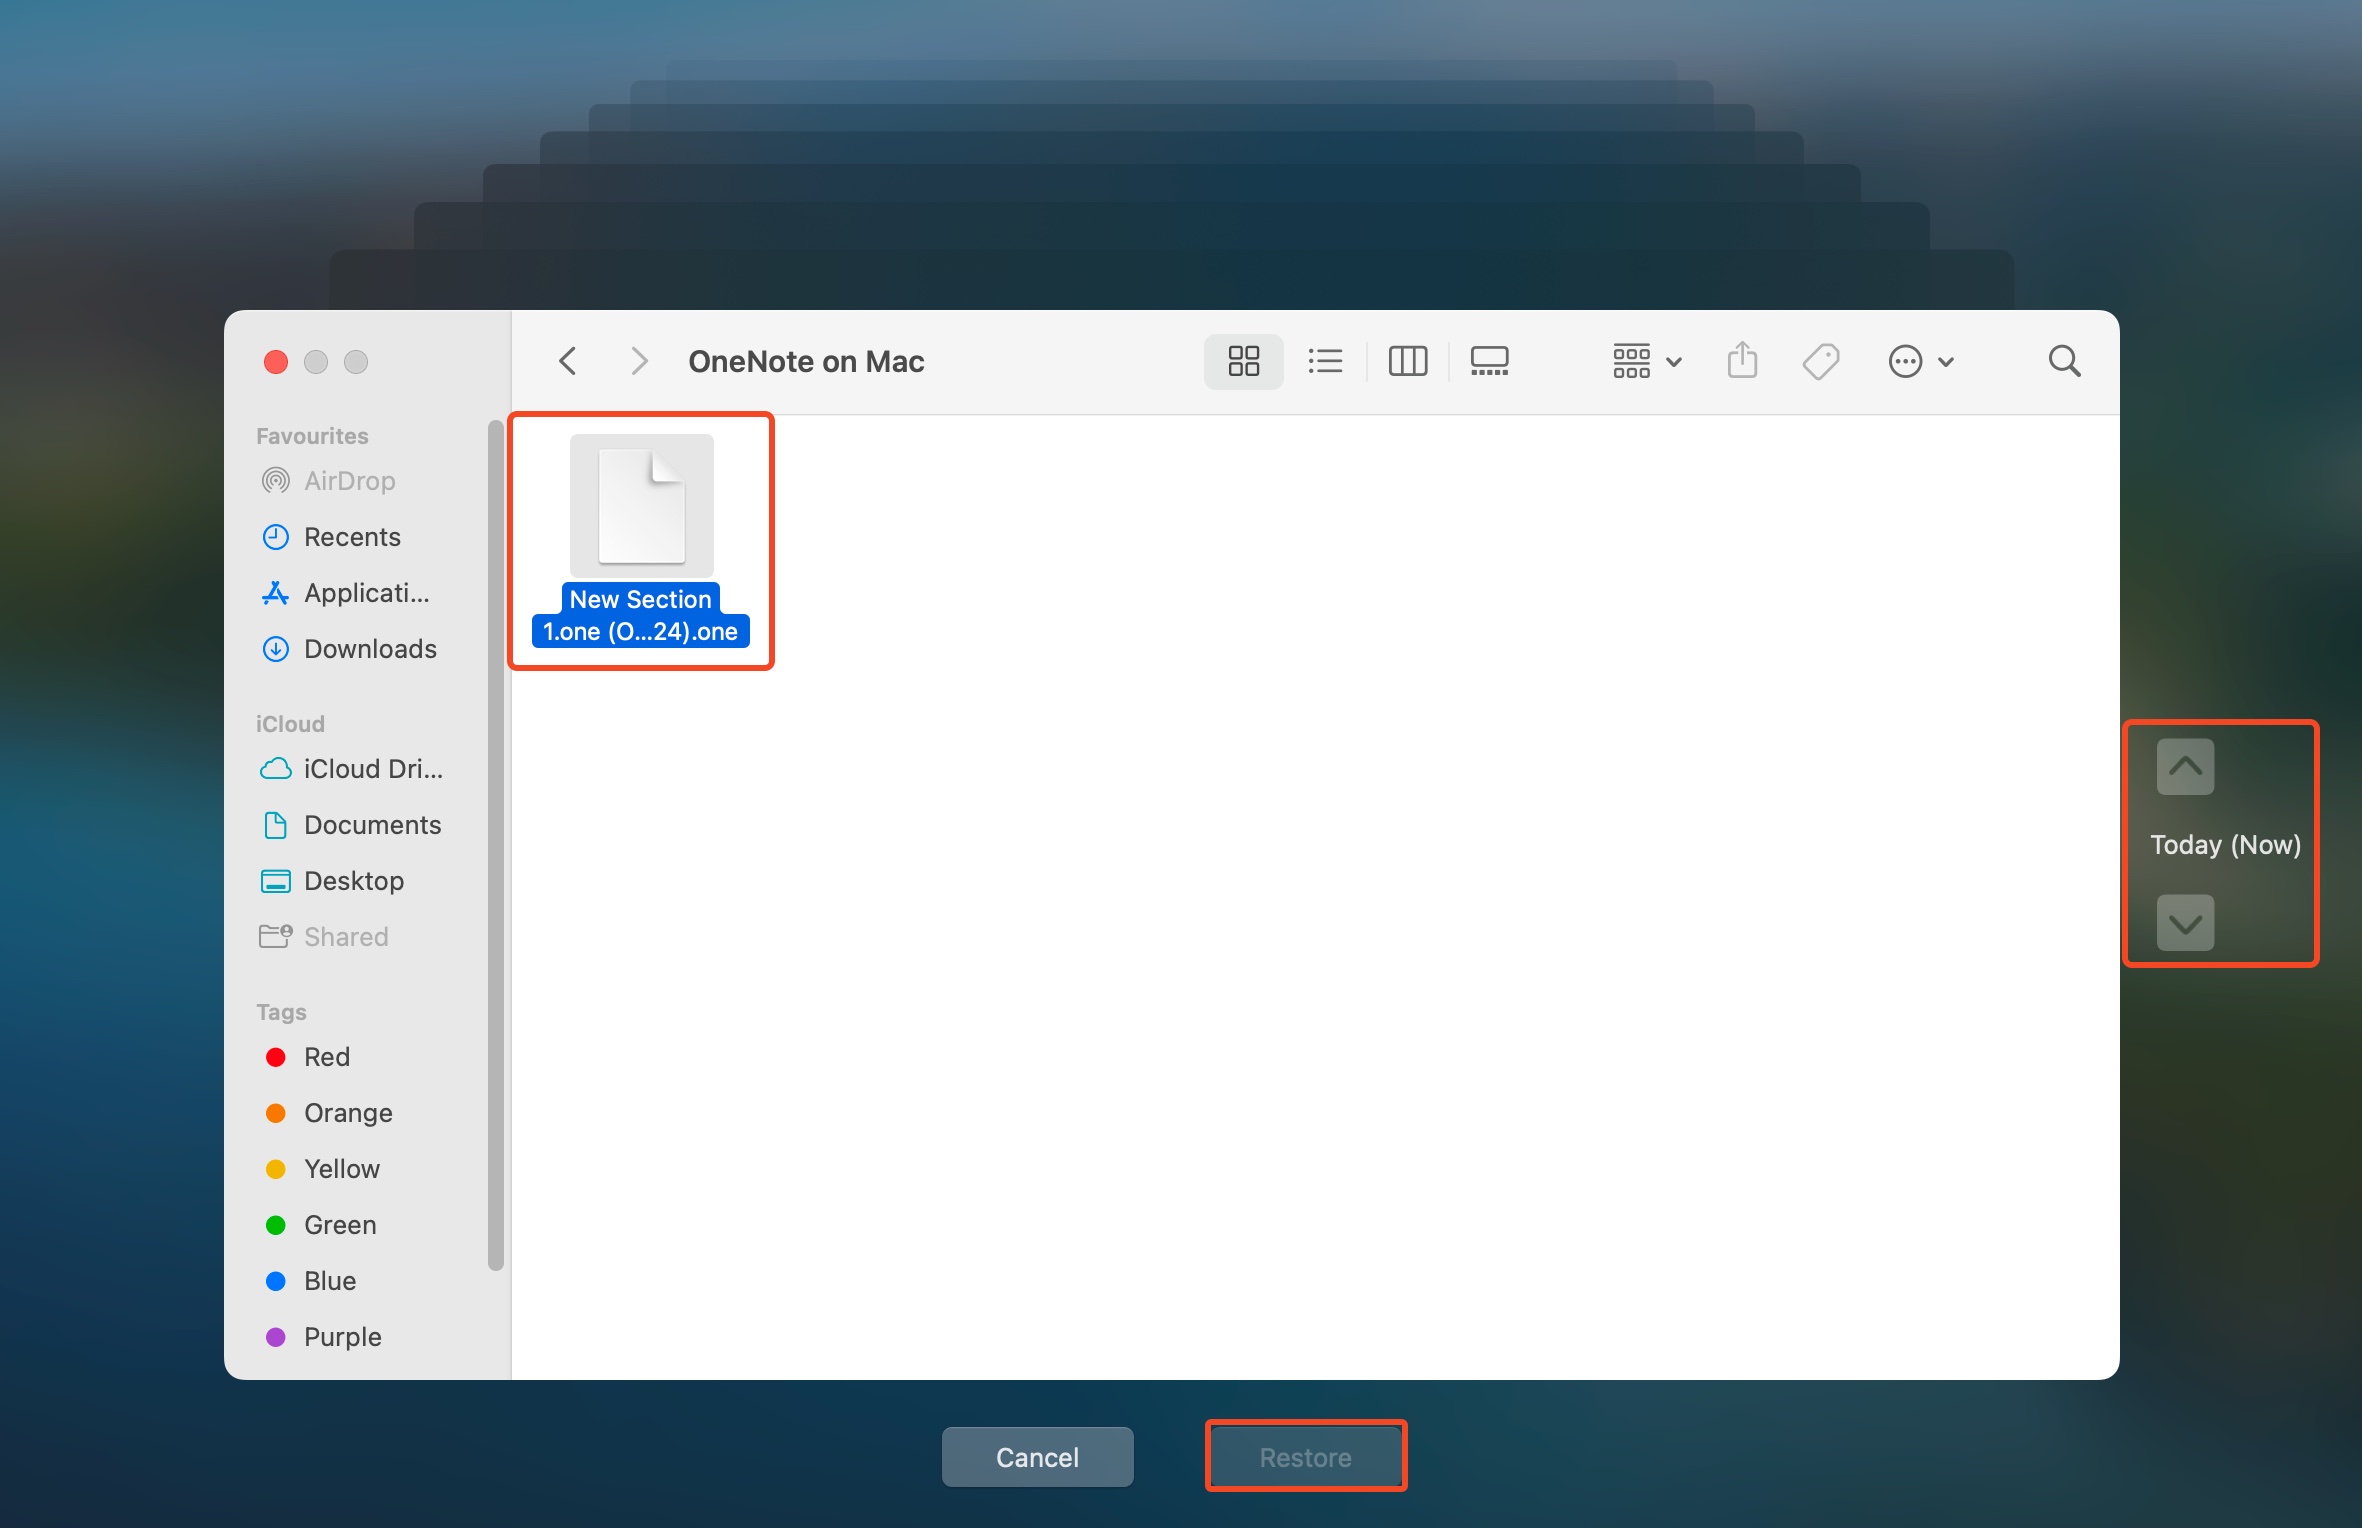Select the tag icon
Image resolution: width=2362 pixels, height=1528 pixels.
[x=1820, y=361]
